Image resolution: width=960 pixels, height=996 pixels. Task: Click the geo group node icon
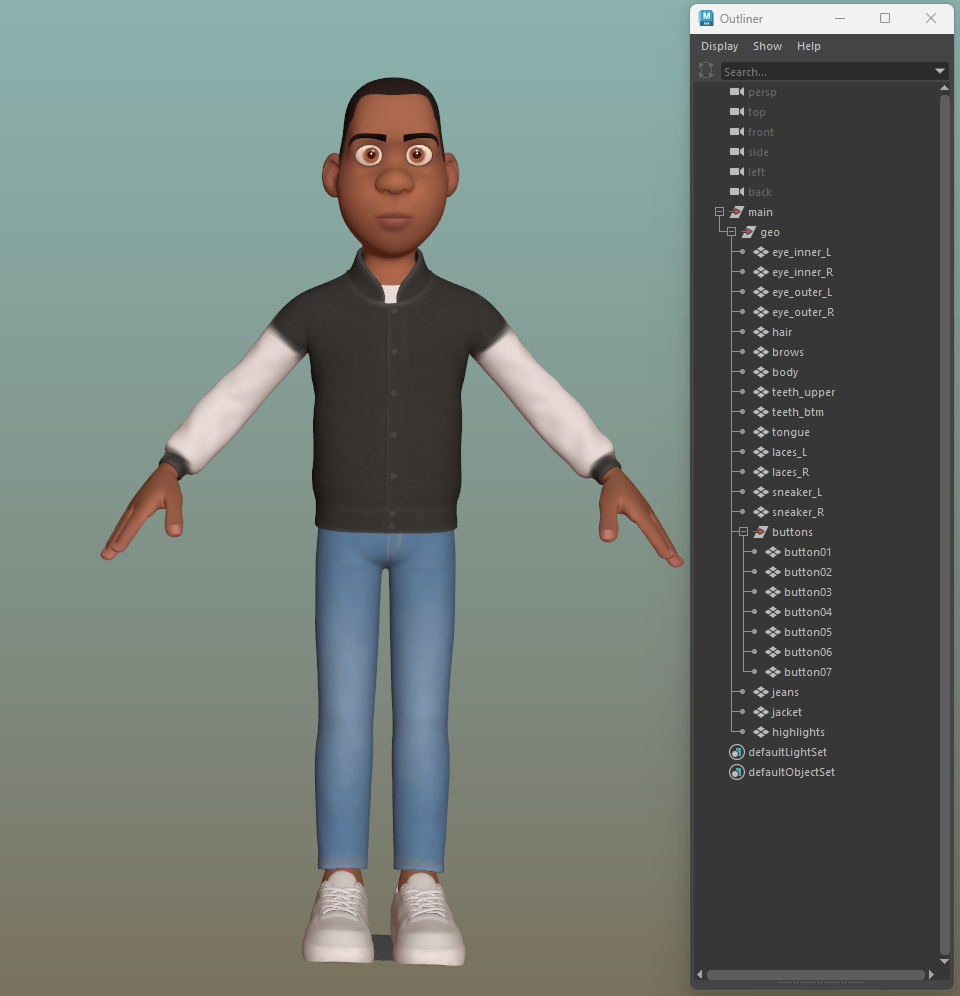click(748, 232)
